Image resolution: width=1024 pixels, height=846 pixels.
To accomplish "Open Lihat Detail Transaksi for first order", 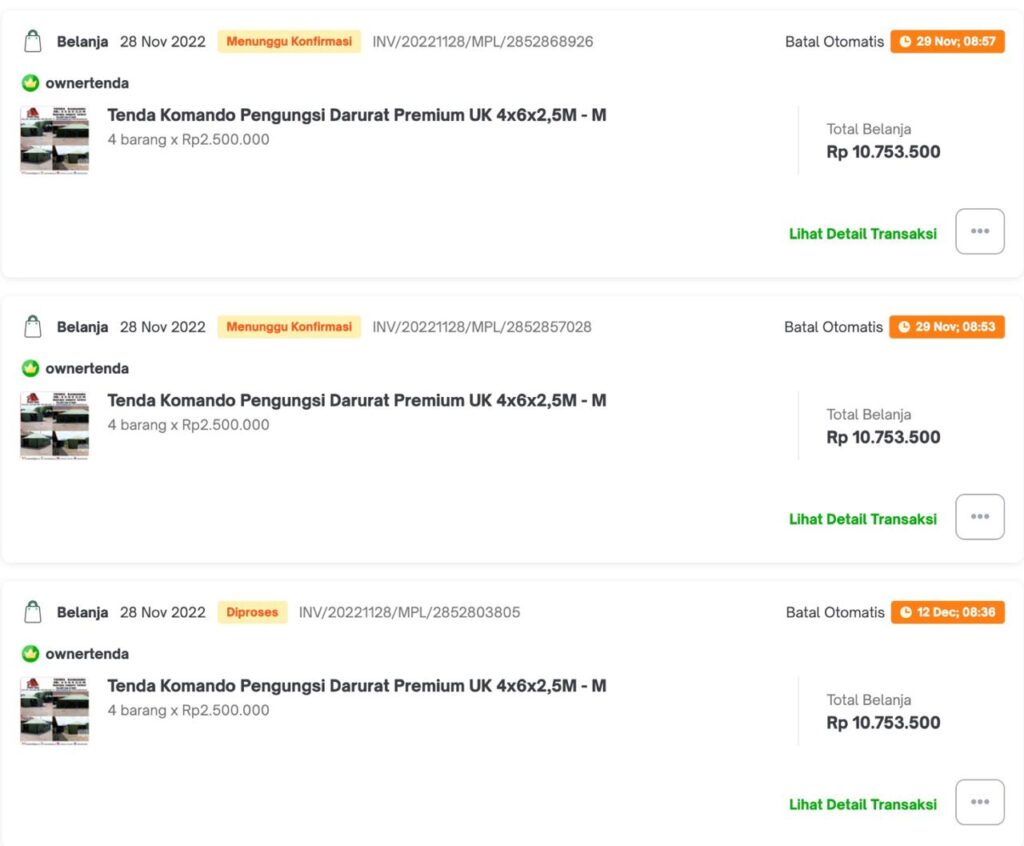I will [862, 234].
